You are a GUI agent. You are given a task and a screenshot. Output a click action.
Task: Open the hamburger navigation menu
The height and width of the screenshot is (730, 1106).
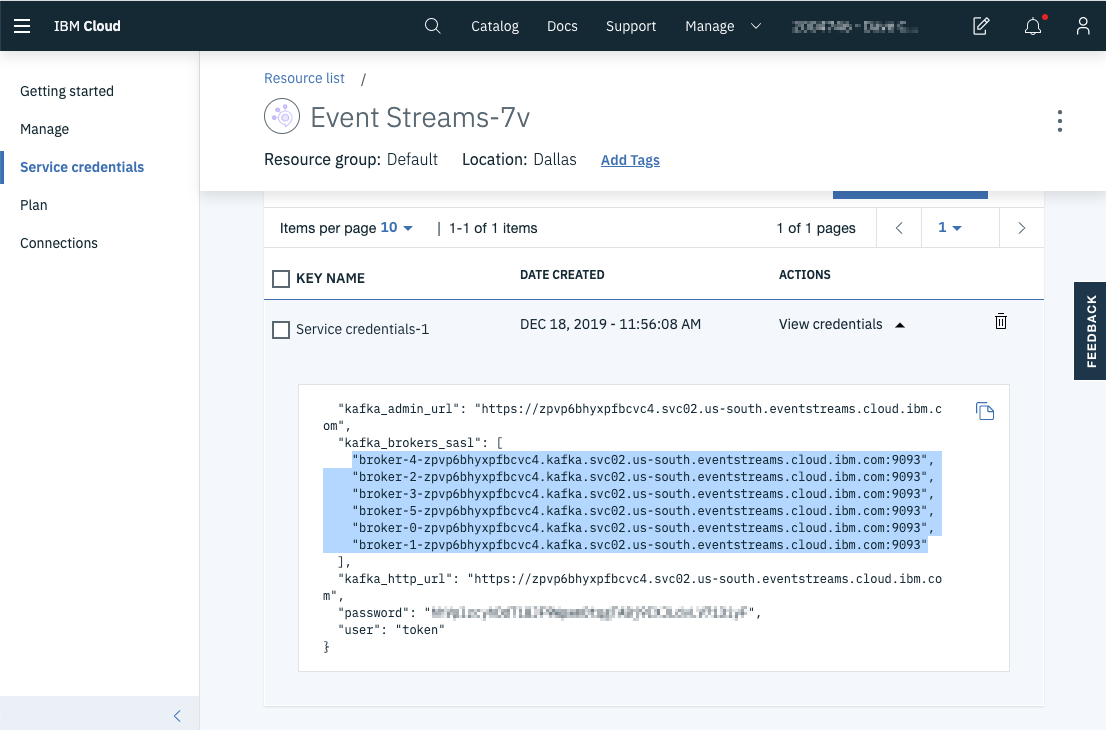[22, 26]
